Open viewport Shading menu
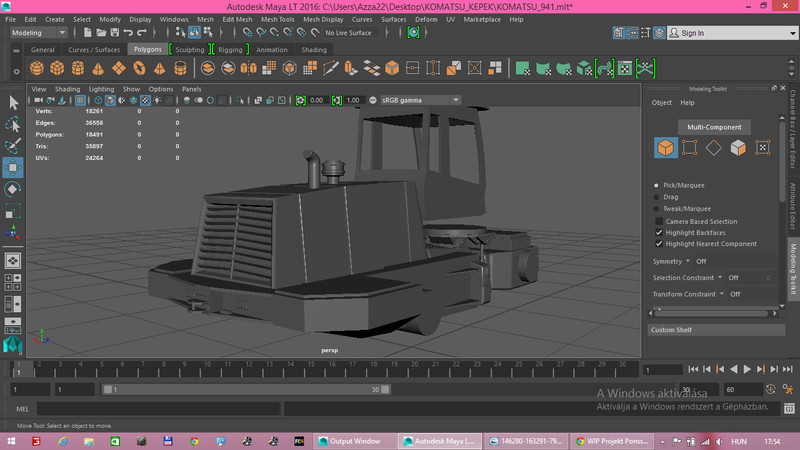The width and height of the screenshot is (800, 450). [67, 89]
